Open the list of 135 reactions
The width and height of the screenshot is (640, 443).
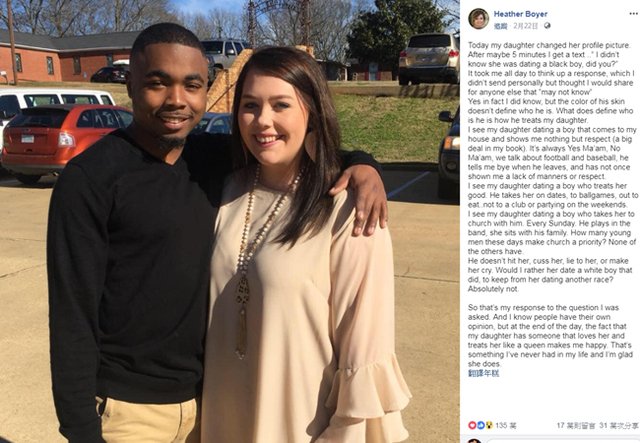click(x=506, y=425)
